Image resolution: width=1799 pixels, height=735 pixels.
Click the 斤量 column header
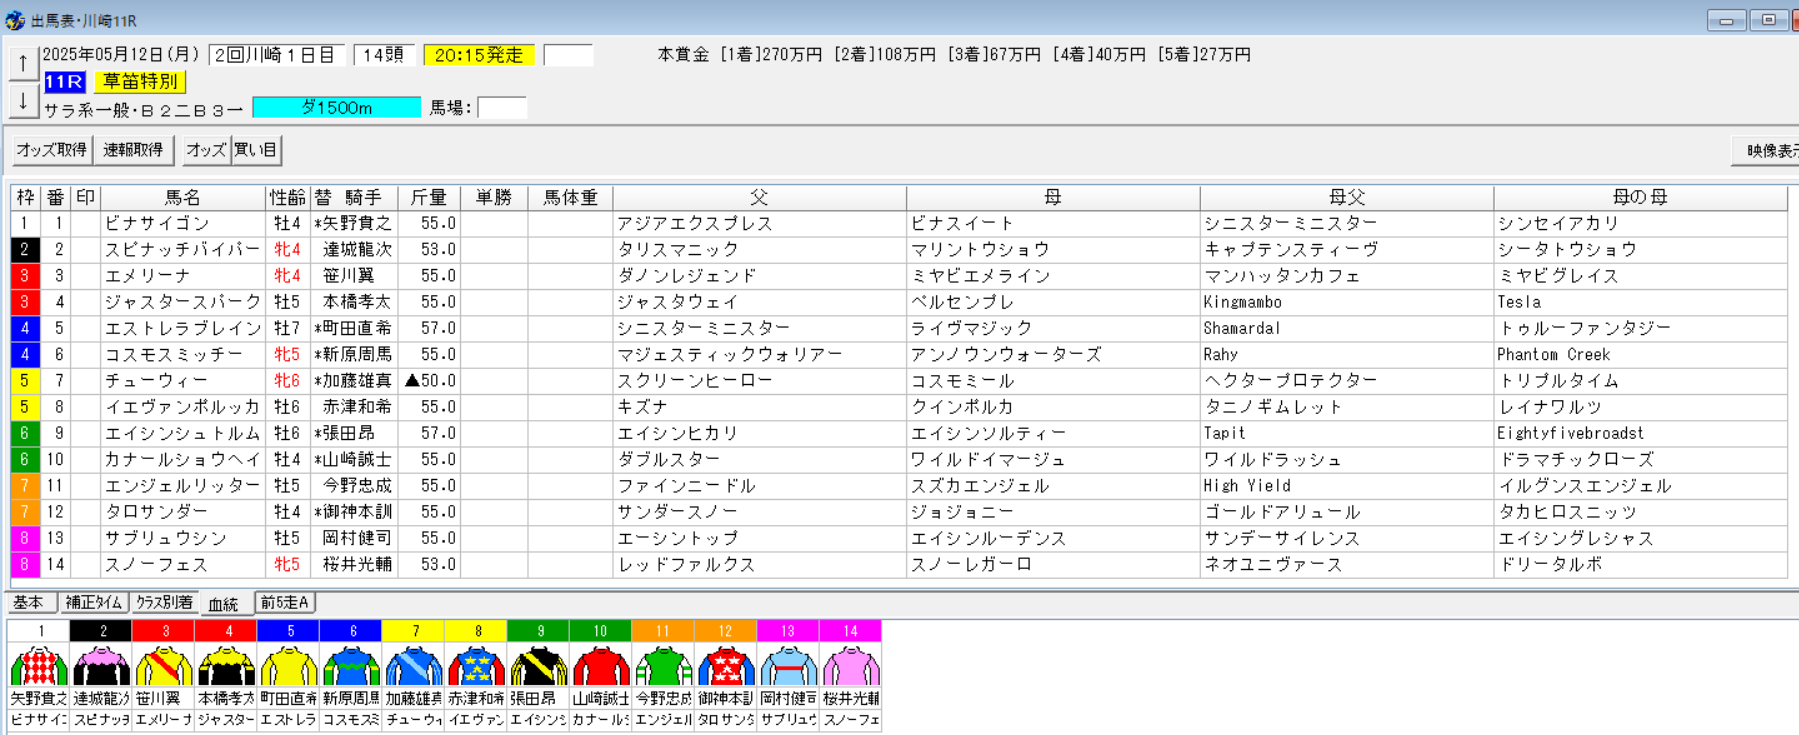click(x=429, y=198)
